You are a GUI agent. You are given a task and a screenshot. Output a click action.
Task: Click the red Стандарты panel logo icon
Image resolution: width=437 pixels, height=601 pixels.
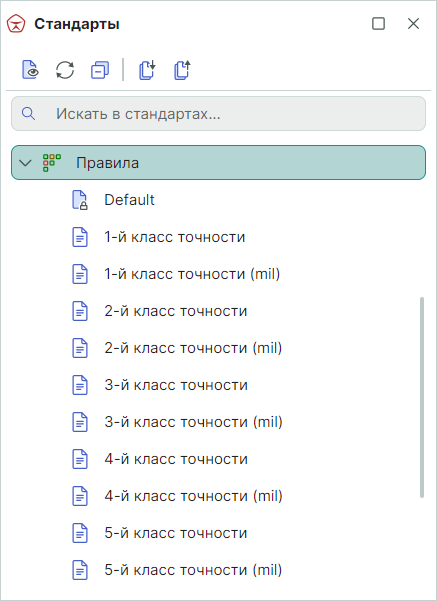coord(16,24)
